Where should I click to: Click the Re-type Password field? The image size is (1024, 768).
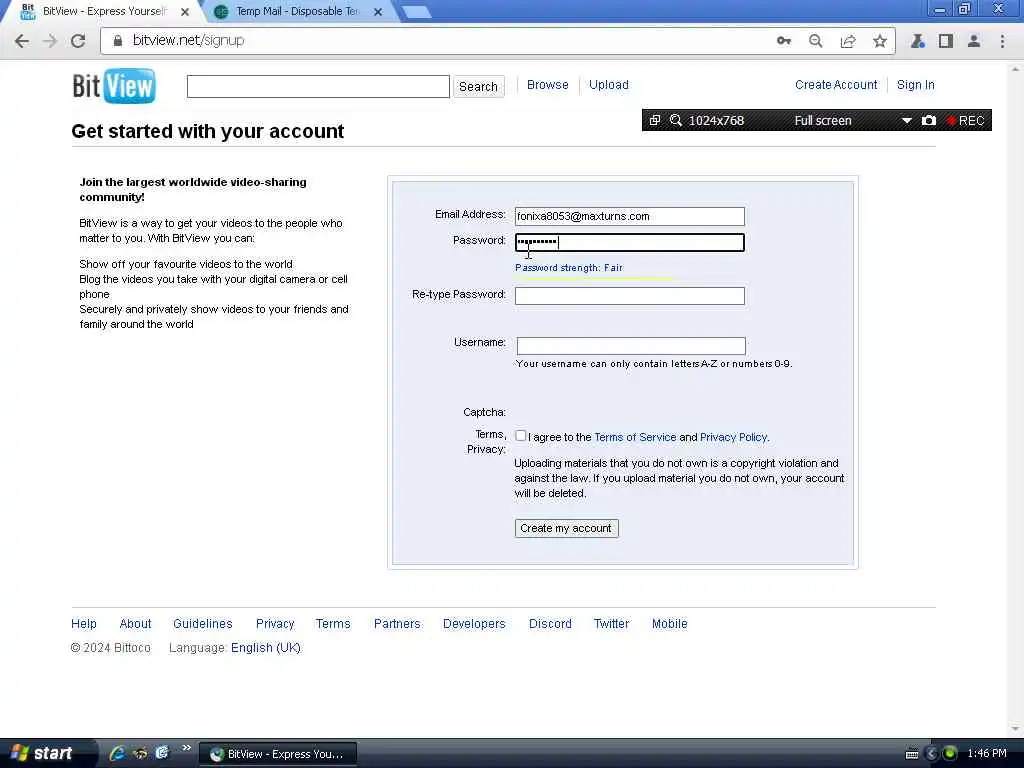[630, 296]
